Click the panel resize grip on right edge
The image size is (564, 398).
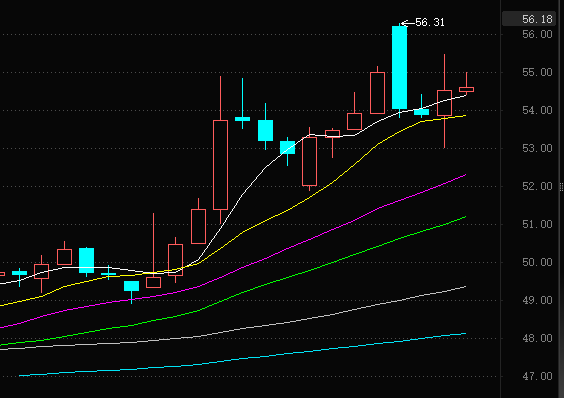point(561,186)
